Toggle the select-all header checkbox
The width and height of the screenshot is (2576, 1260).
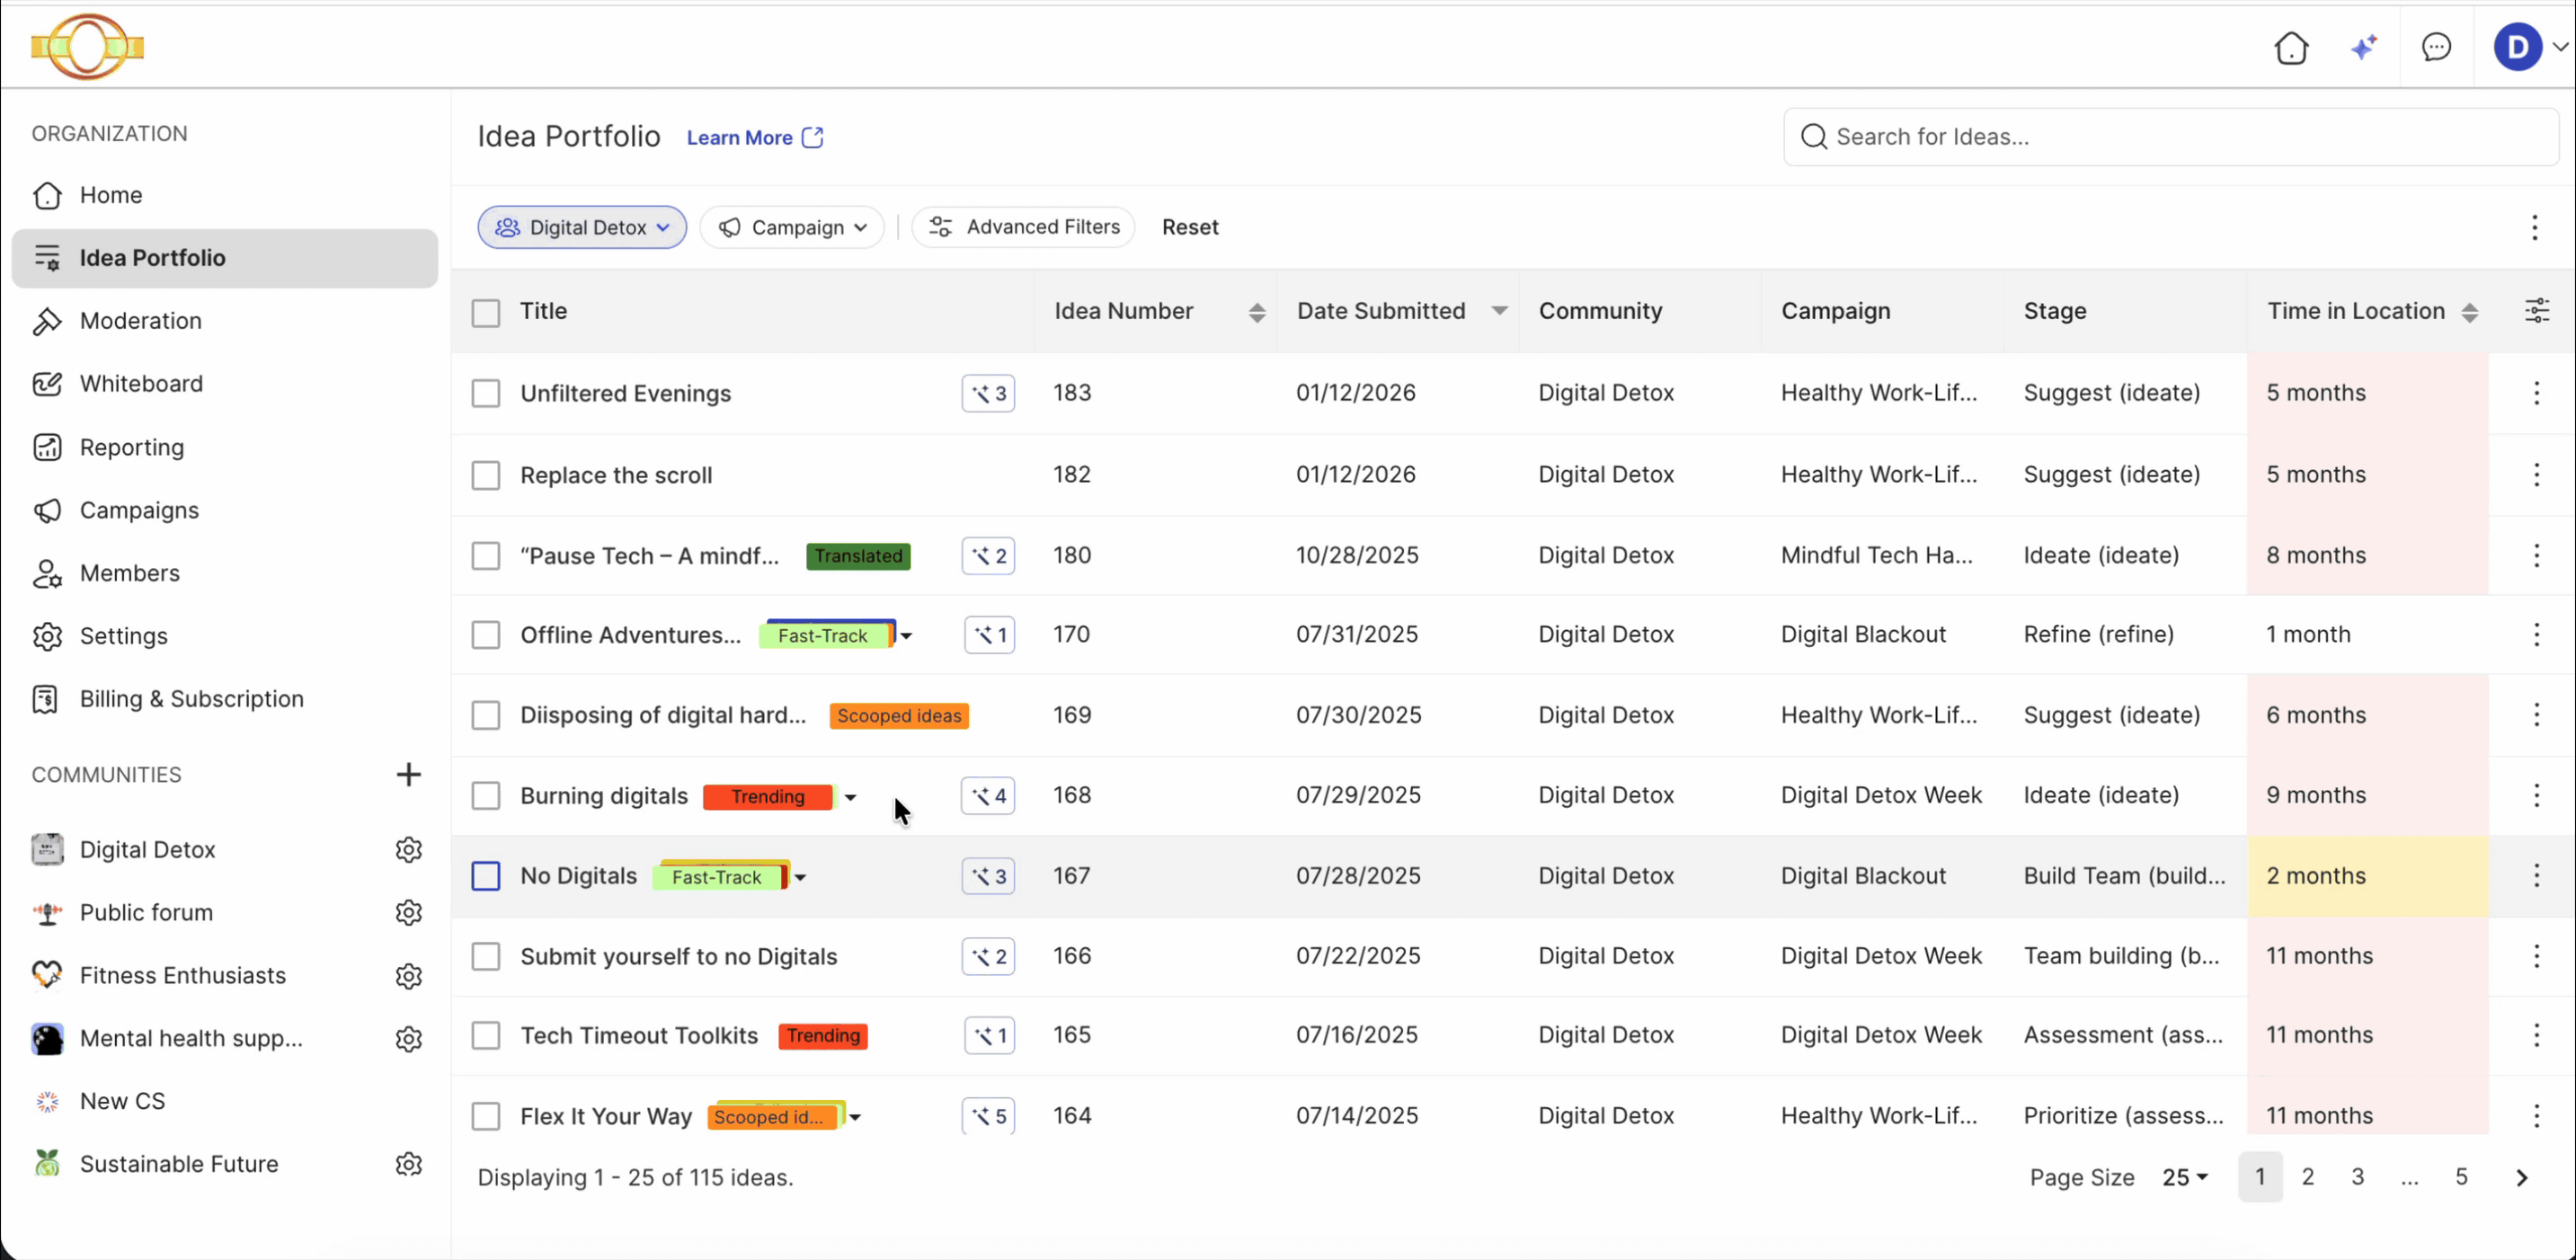pyautogui.click(x=486, y=313)
